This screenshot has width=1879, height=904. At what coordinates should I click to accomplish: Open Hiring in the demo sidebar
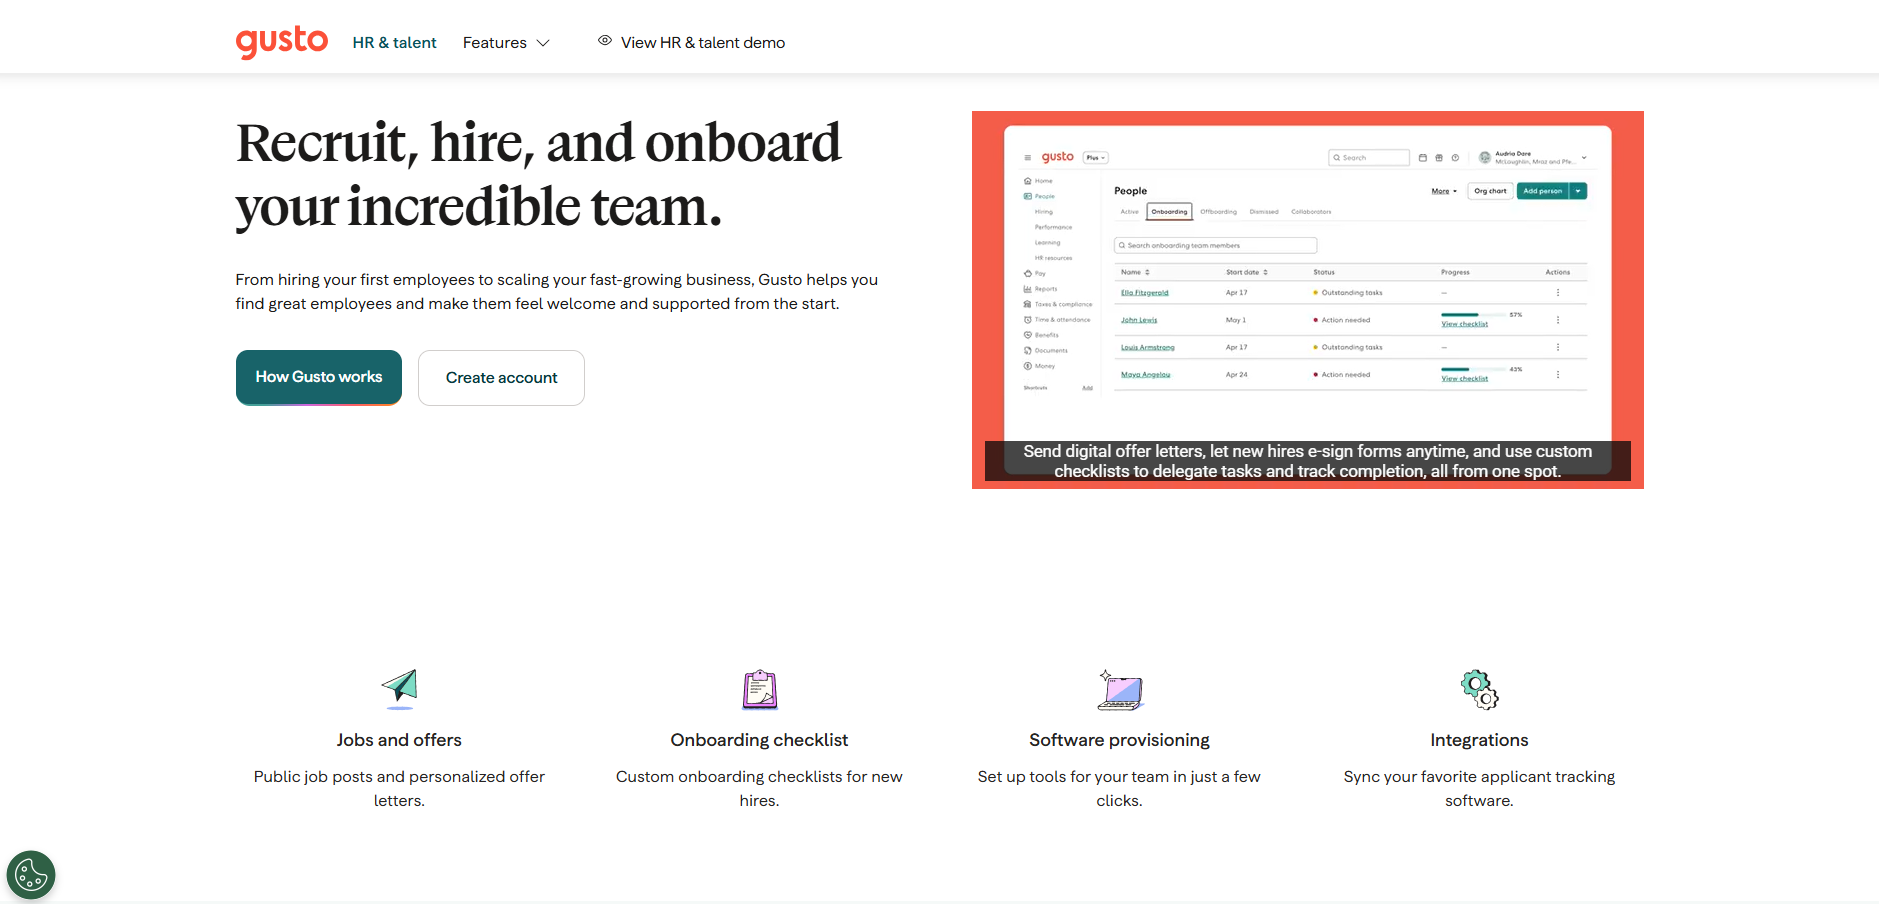[x=1044, y=212]
